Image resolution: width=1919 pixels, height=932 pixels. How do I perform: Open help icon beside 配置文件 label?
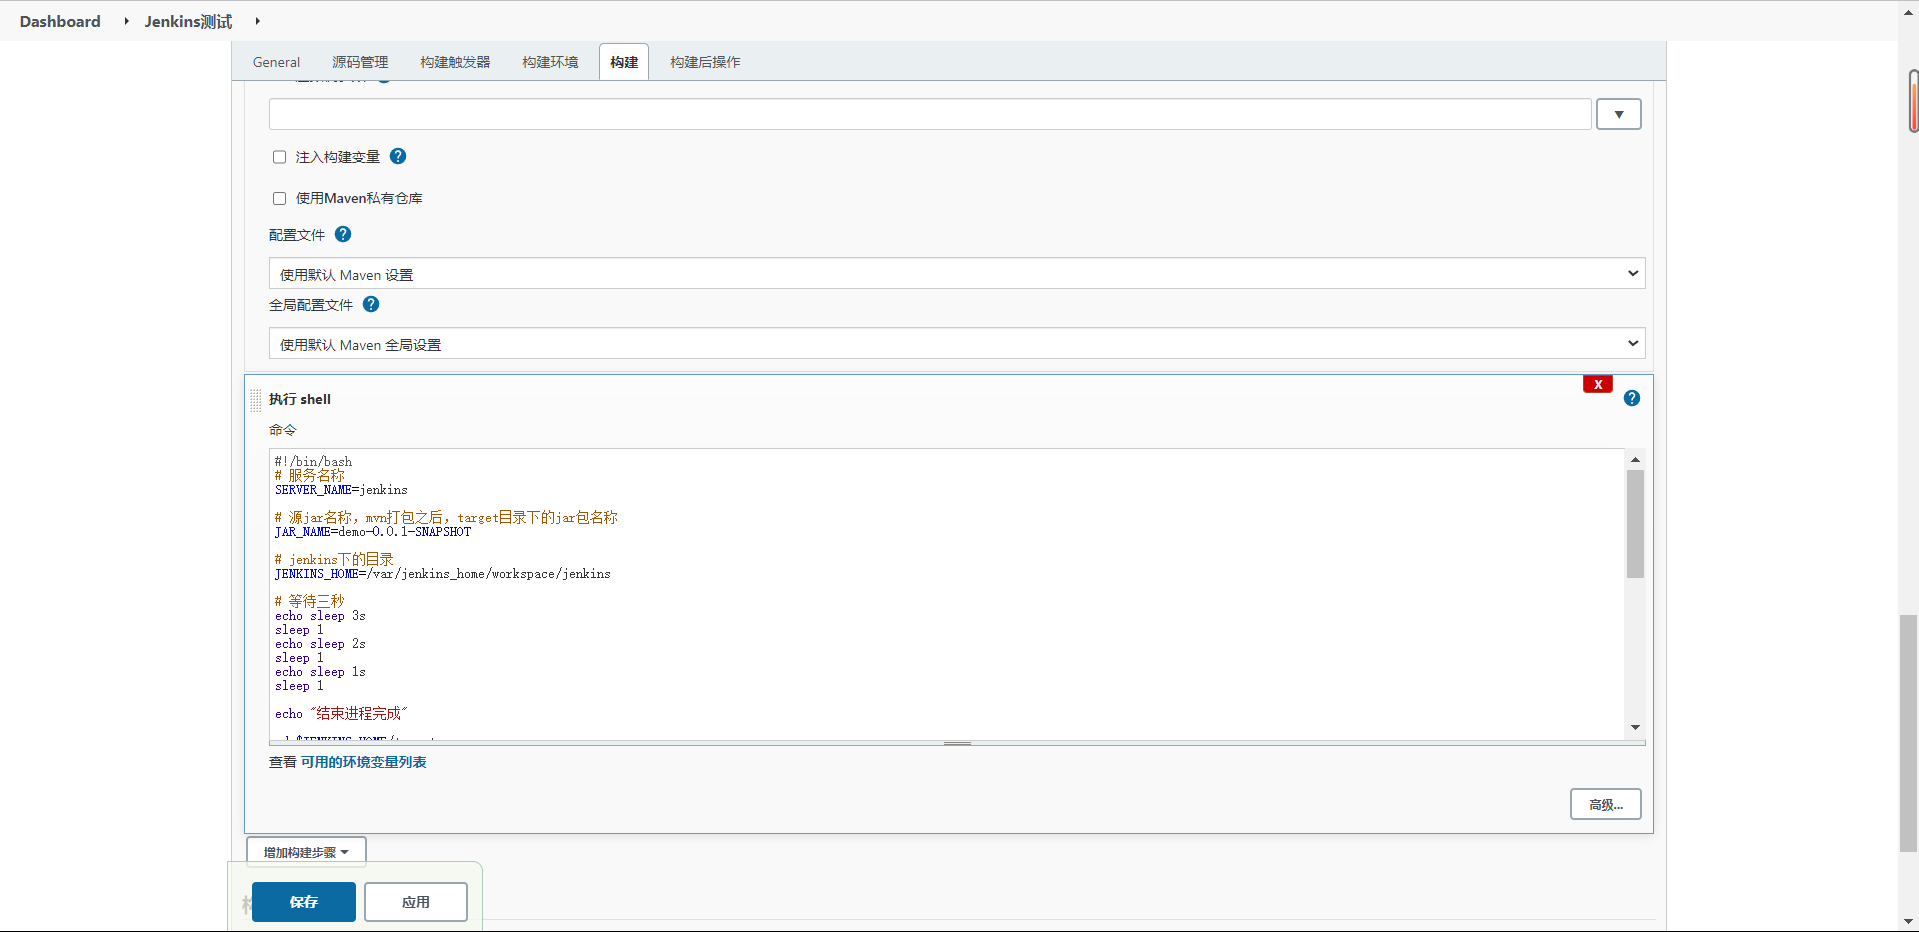click(343, 234)
